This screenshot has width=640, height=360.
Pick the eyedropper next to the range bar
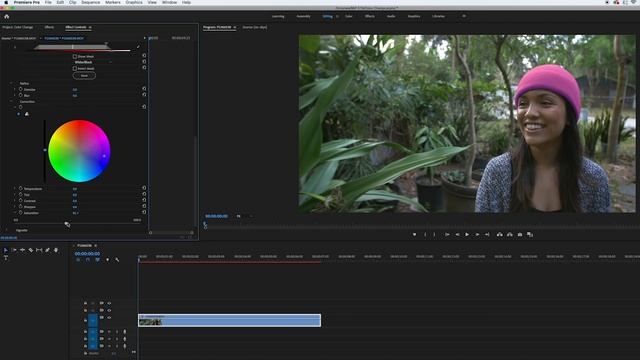click(138, 47)
